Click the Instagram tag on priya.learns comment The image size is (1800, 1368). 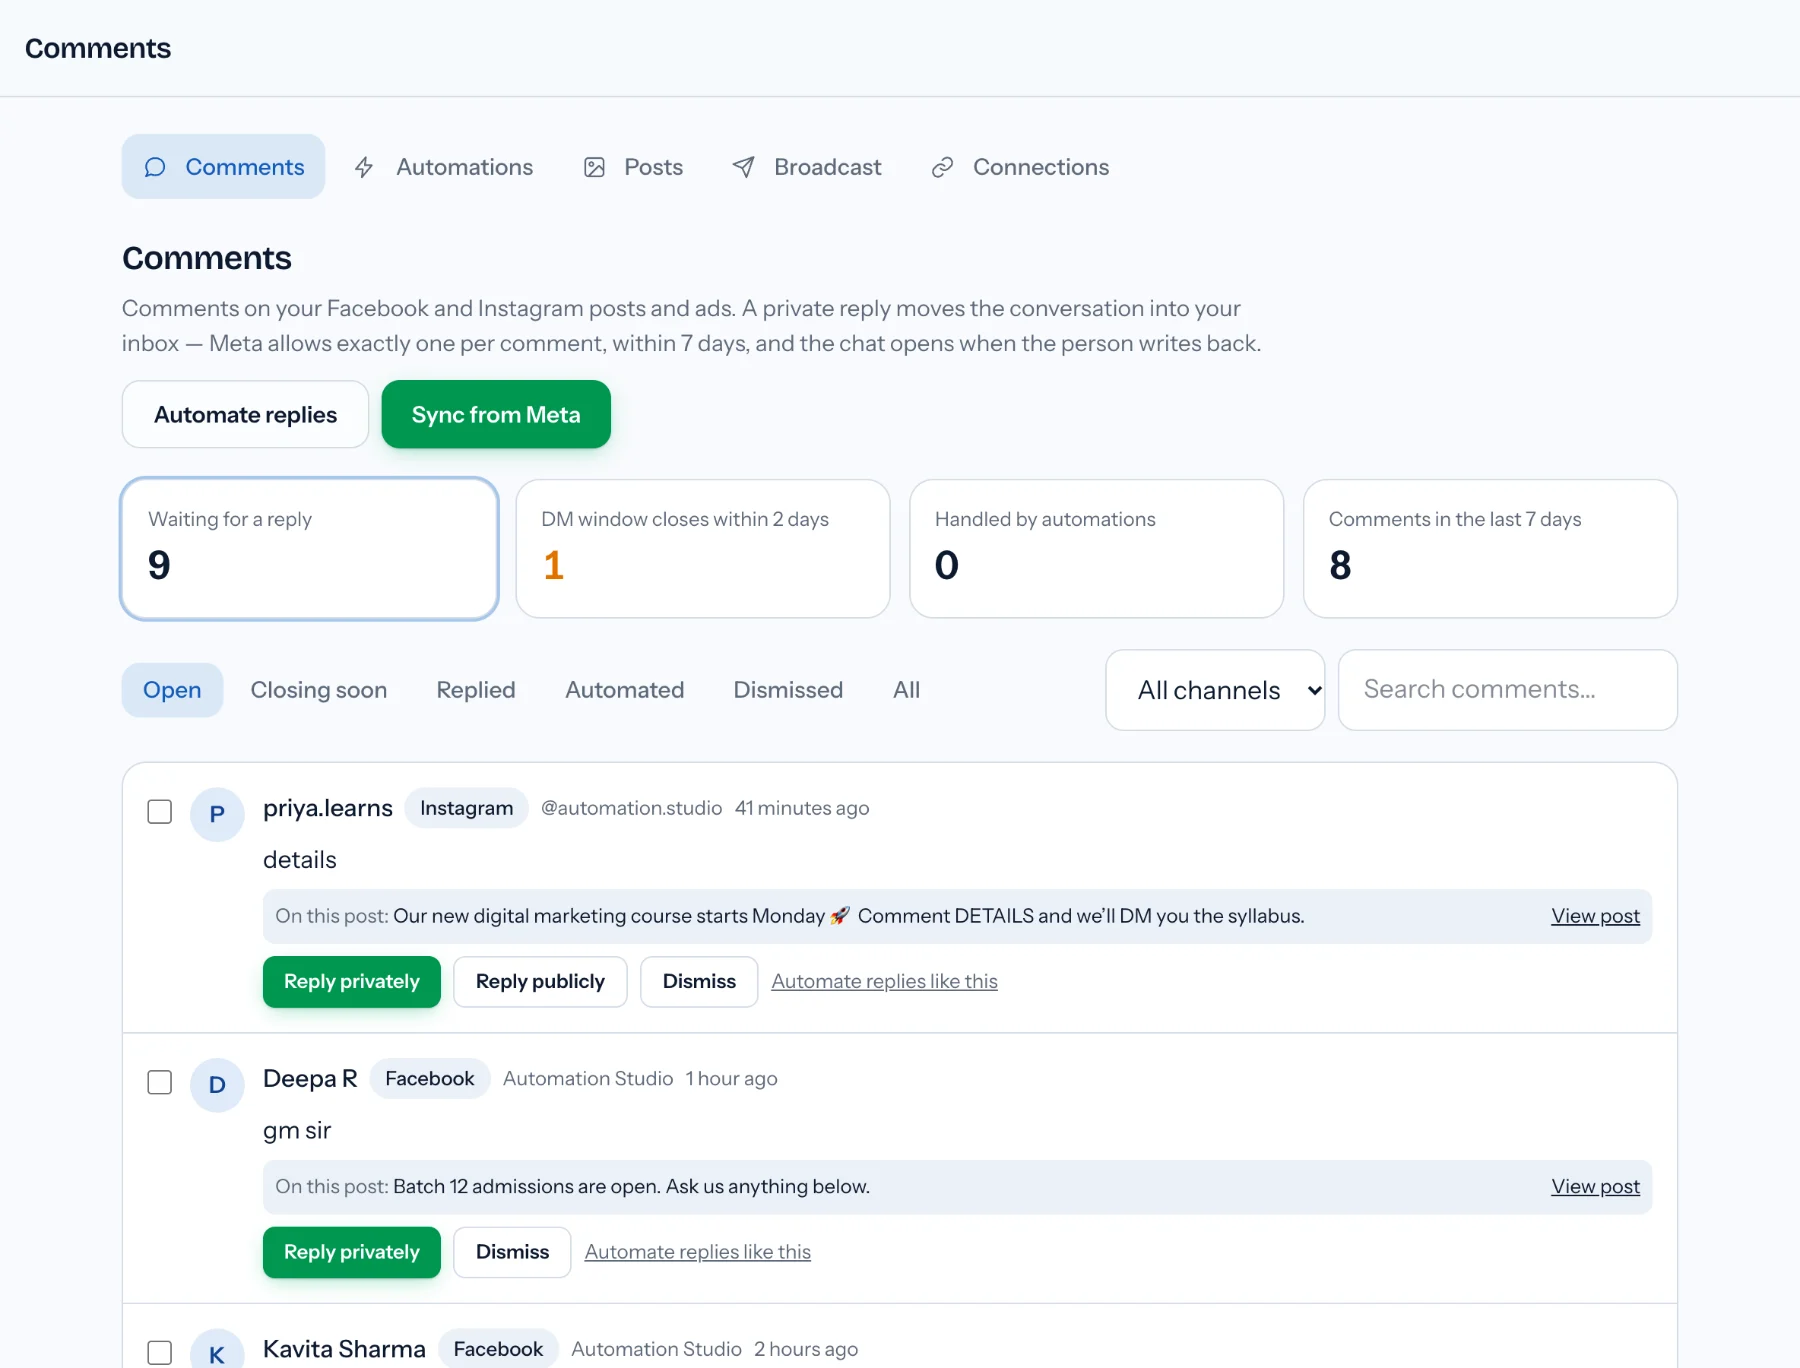pos(467,808)
